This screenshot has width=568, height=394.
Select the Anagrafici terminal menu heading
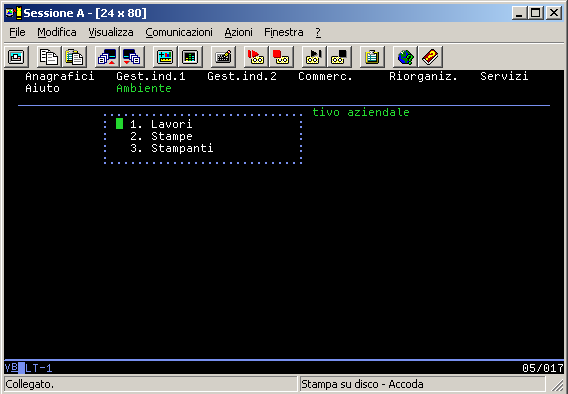(x=60, y=76)
